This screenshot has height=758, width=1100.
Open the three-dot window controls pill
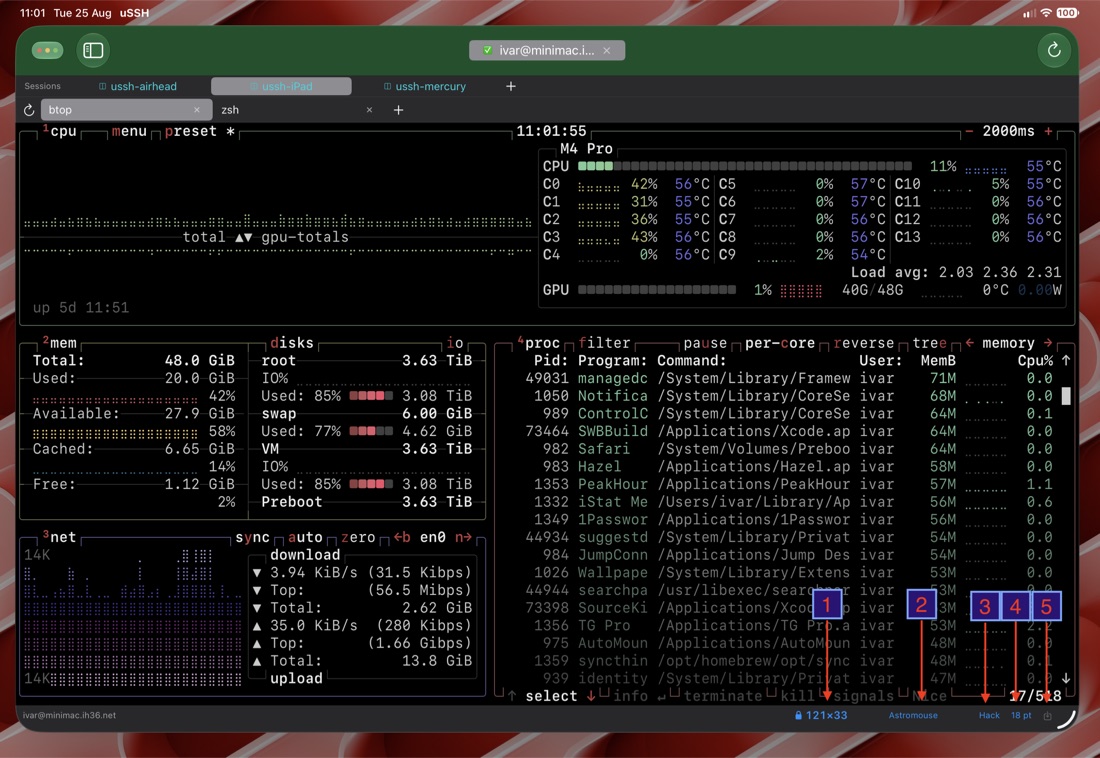coord(48,51)
